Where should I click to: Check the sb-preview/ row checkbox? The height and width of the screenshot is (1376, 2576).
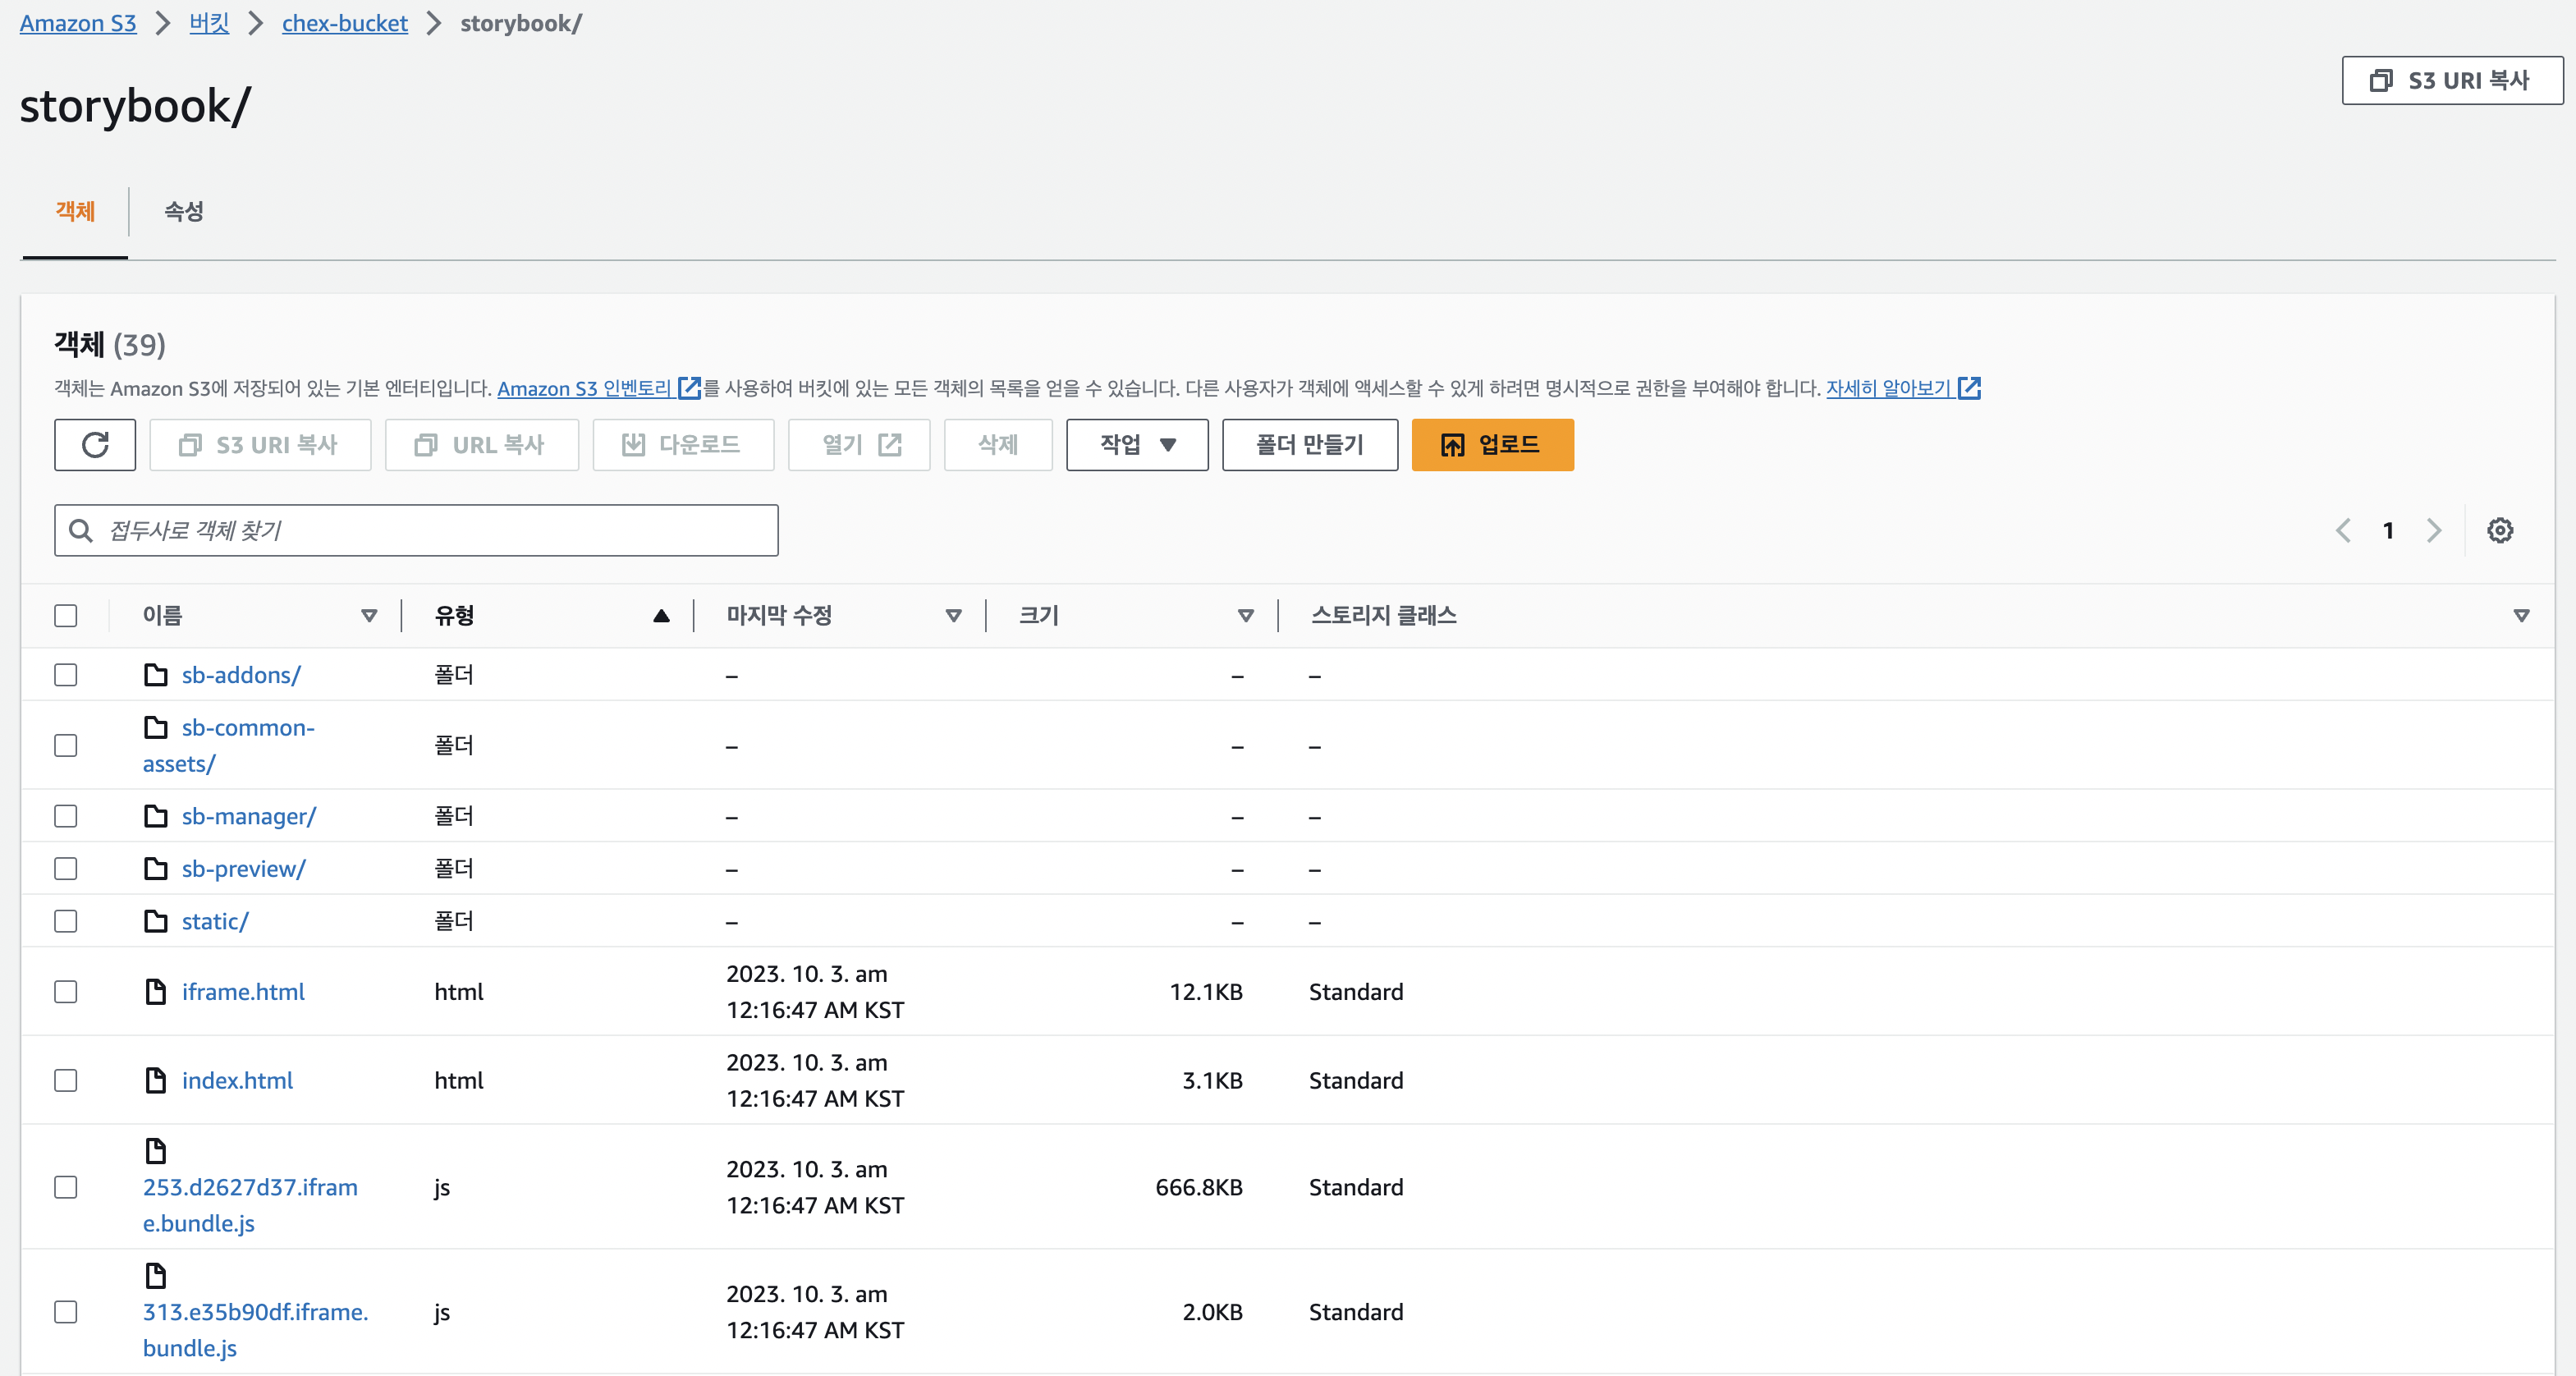[66, 868]
